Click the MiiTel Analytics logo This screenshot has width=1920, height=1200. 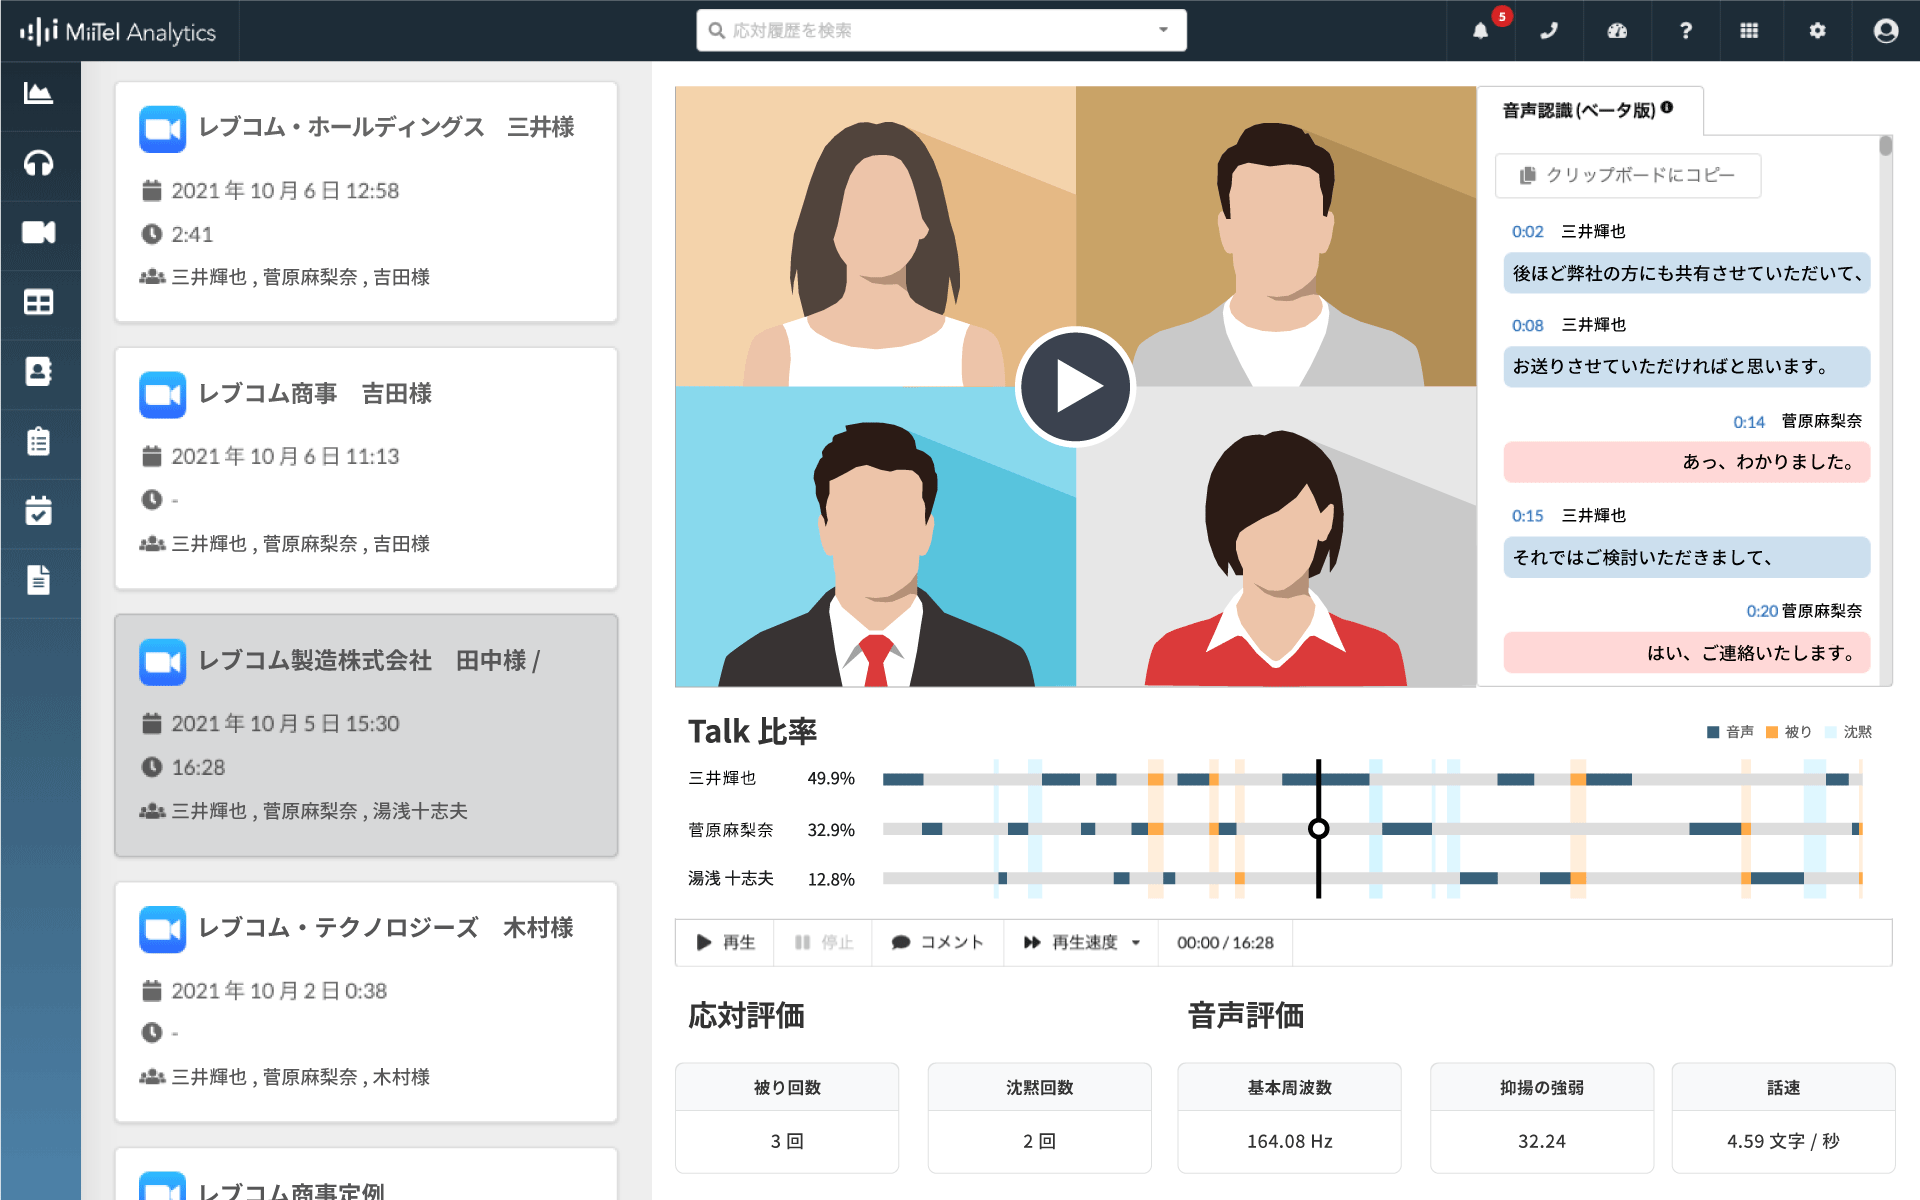pos(118,32)
